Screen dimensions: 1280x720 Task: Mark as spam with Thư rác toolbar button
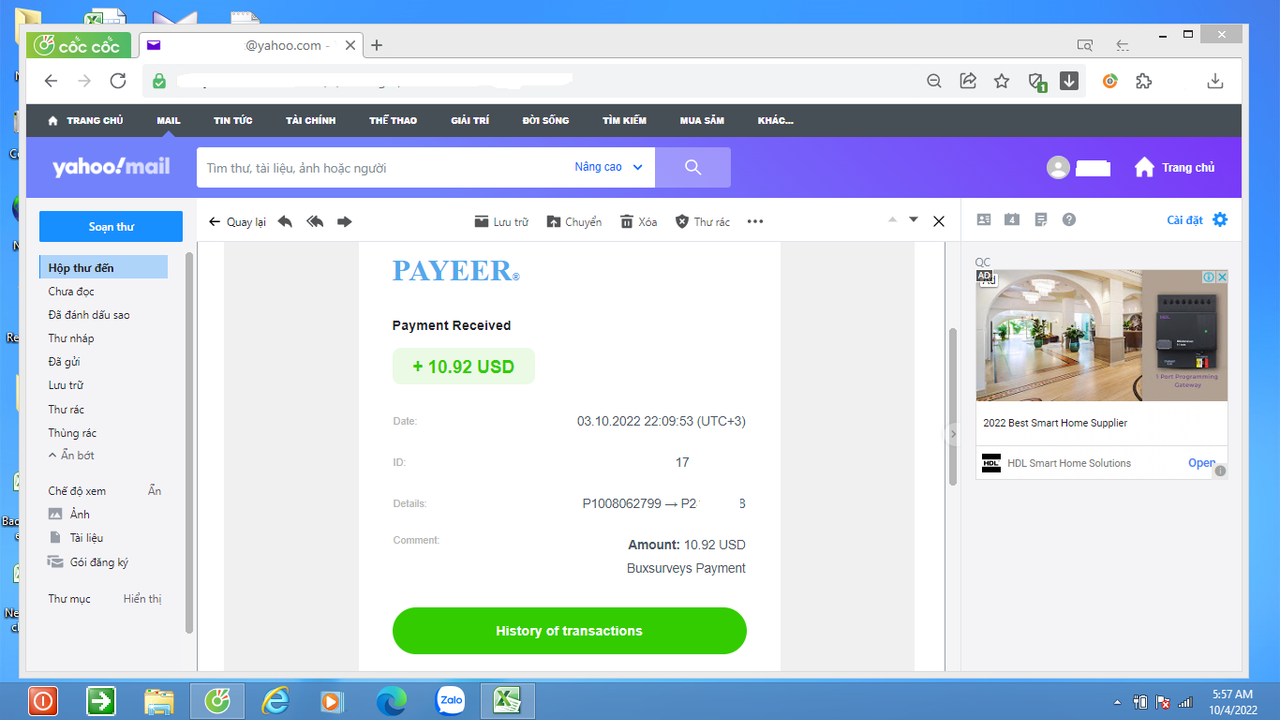pos(702,222)
